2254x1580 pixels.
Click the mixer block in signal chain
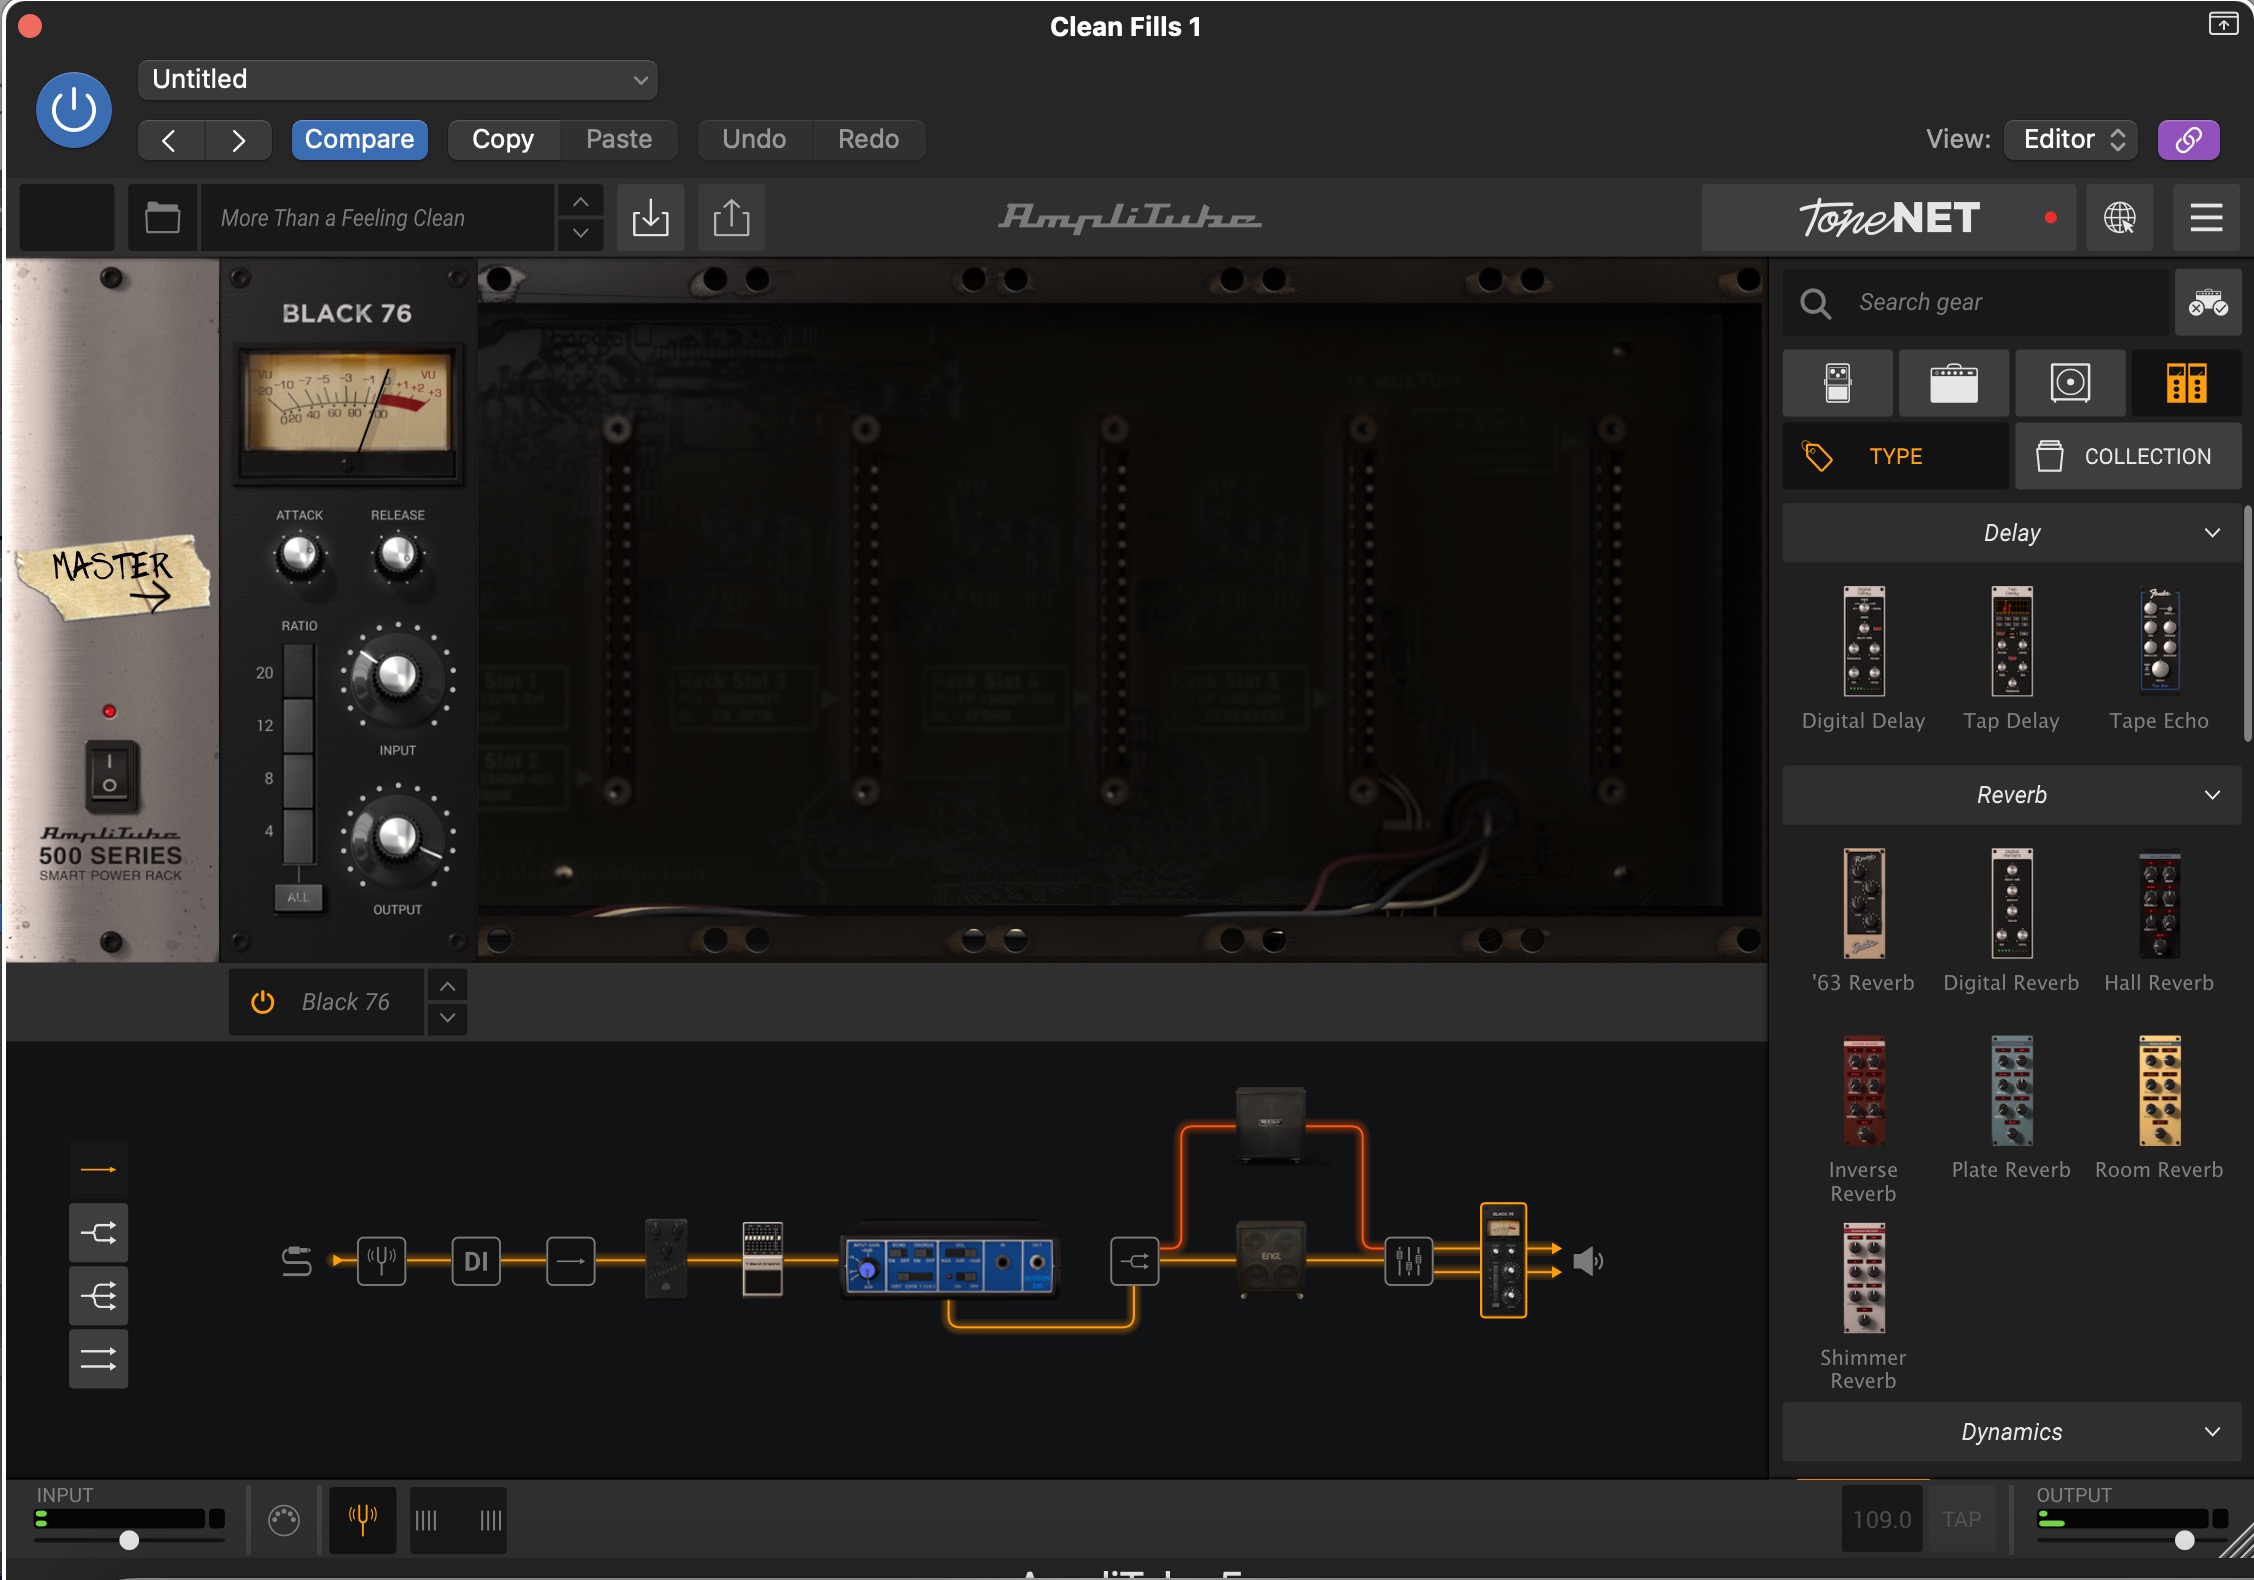point(1408,1261)
